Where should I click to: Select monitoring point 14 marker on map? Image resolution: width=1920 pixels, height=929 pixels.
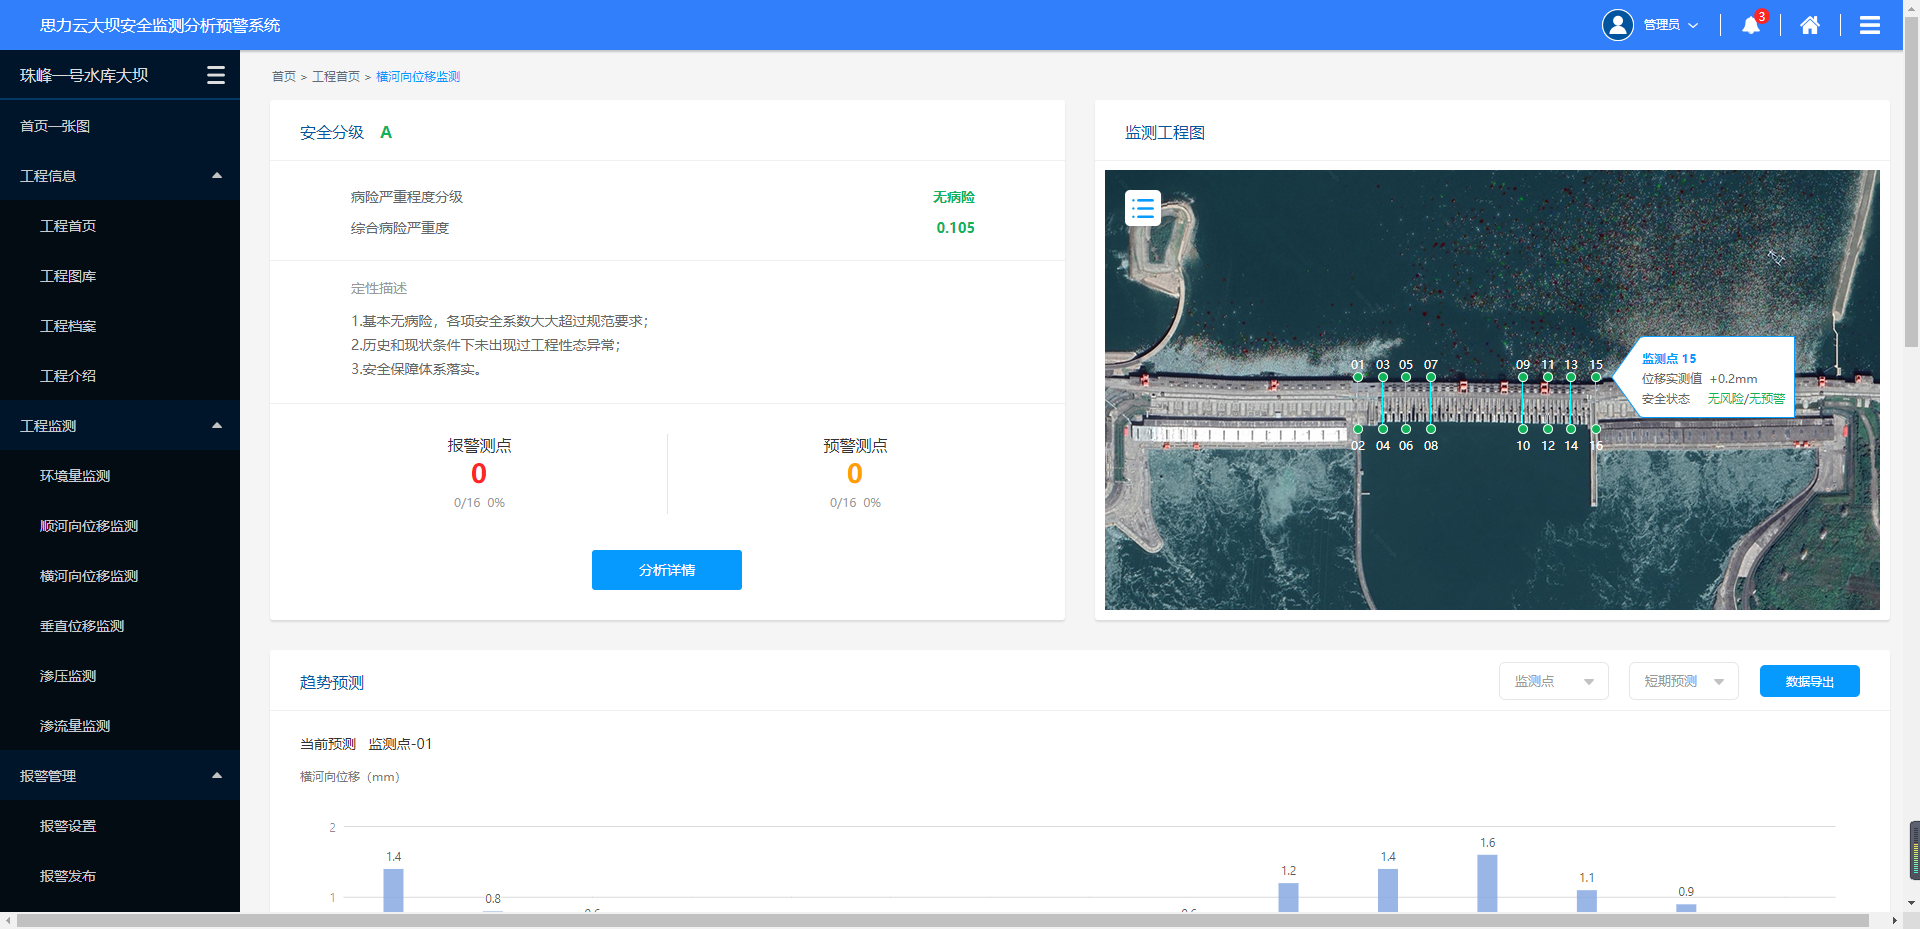click(1571, 429)
